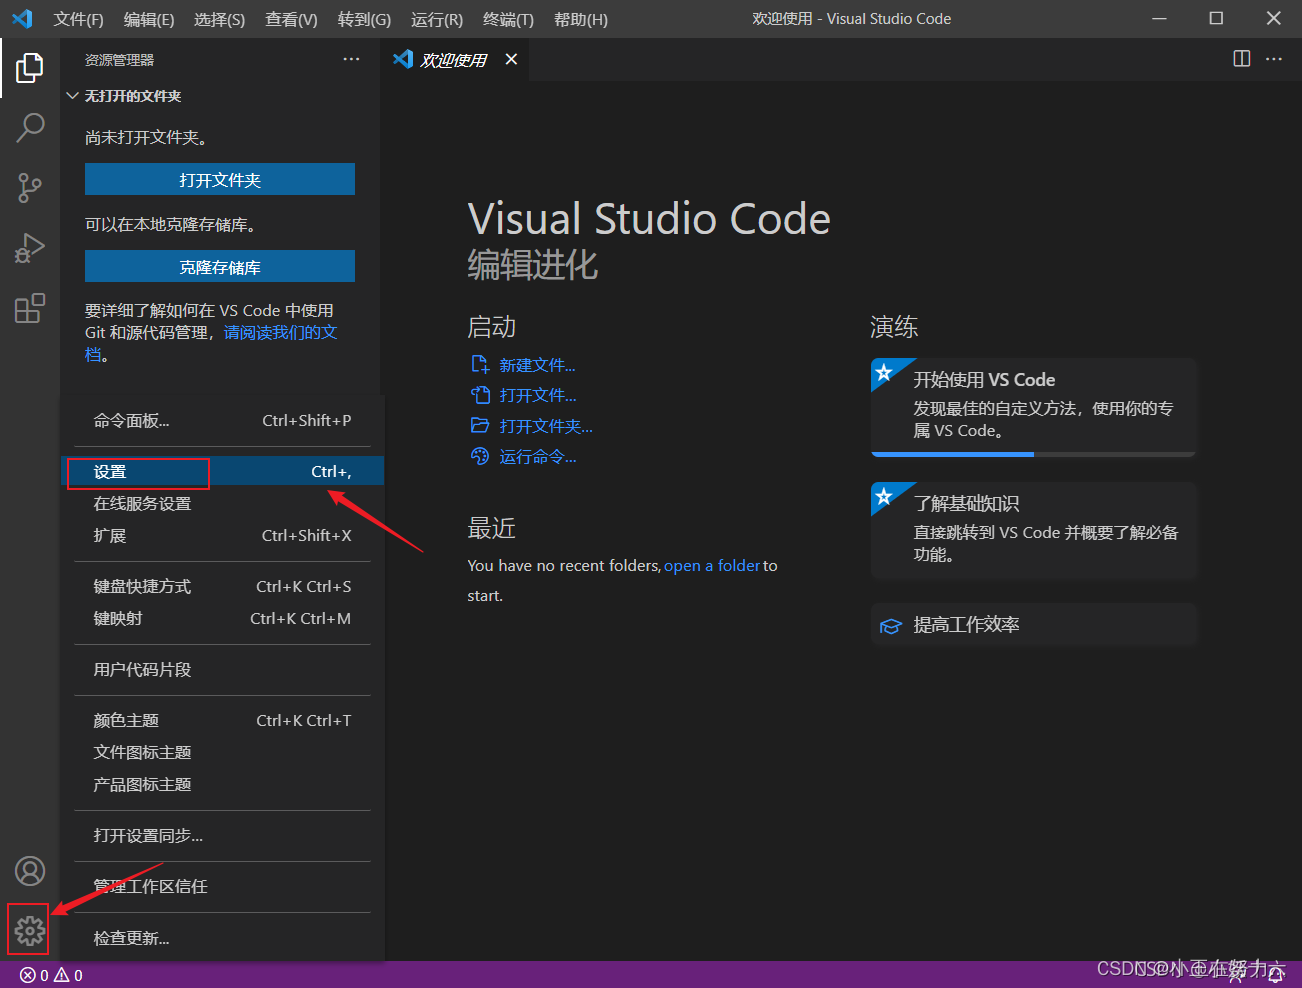Click the split editor icon
Image resolution: width=1302 pixels, height=988 pixels.
coord(1242,59)
